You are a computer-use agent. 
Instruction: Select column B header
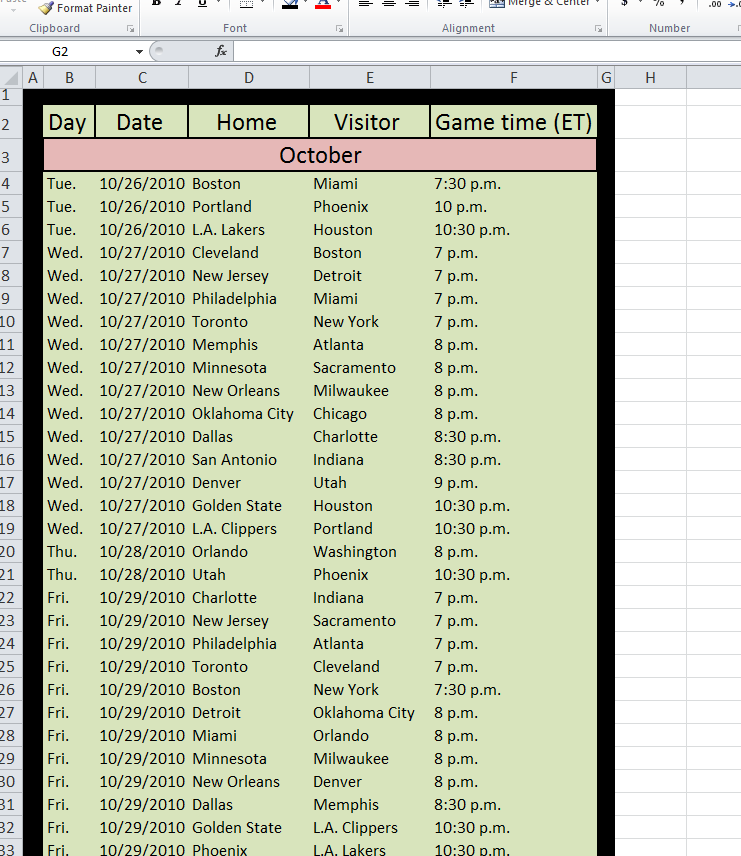click(x=69, y=78)
